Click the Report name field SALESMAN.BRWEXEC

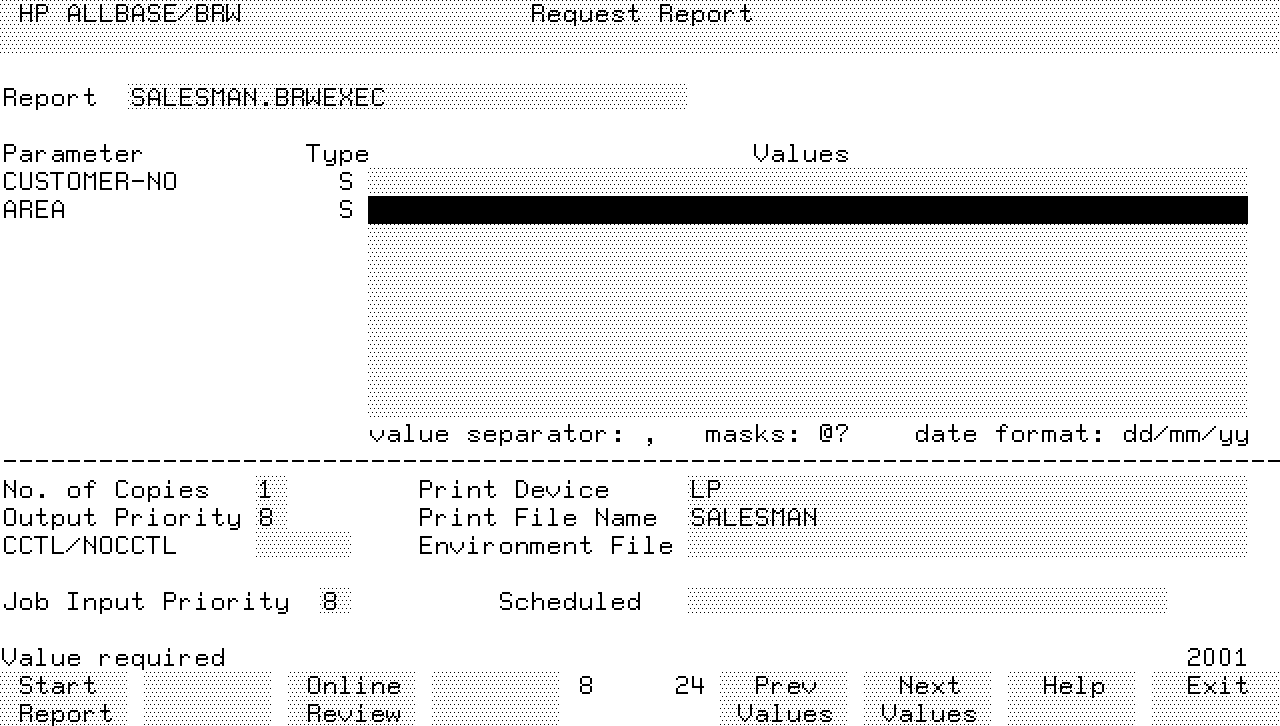click(407, 98)
